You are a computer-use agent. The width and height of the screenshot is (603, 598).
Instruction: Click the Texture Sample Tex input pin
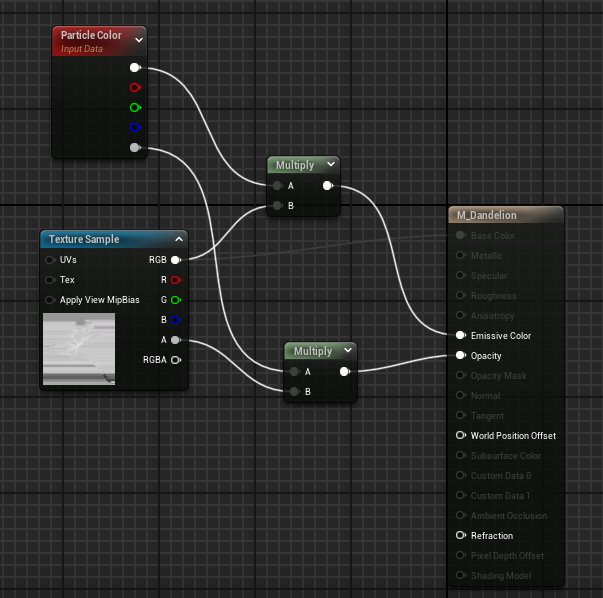click(x=51, y=280)
